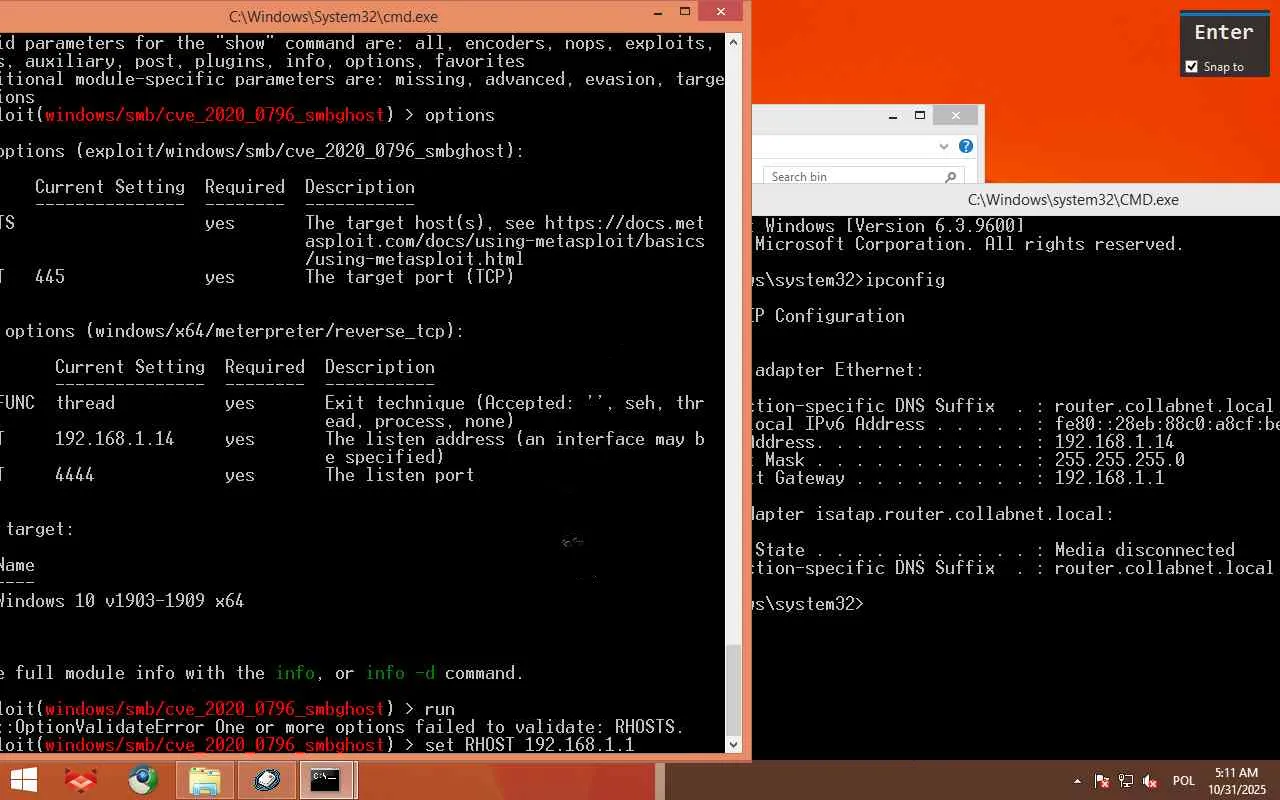This screenshot has height=800, width=1280.
Task: Click the cmd.exe vertical scrollbar thumb
Action: pos(734,690)
